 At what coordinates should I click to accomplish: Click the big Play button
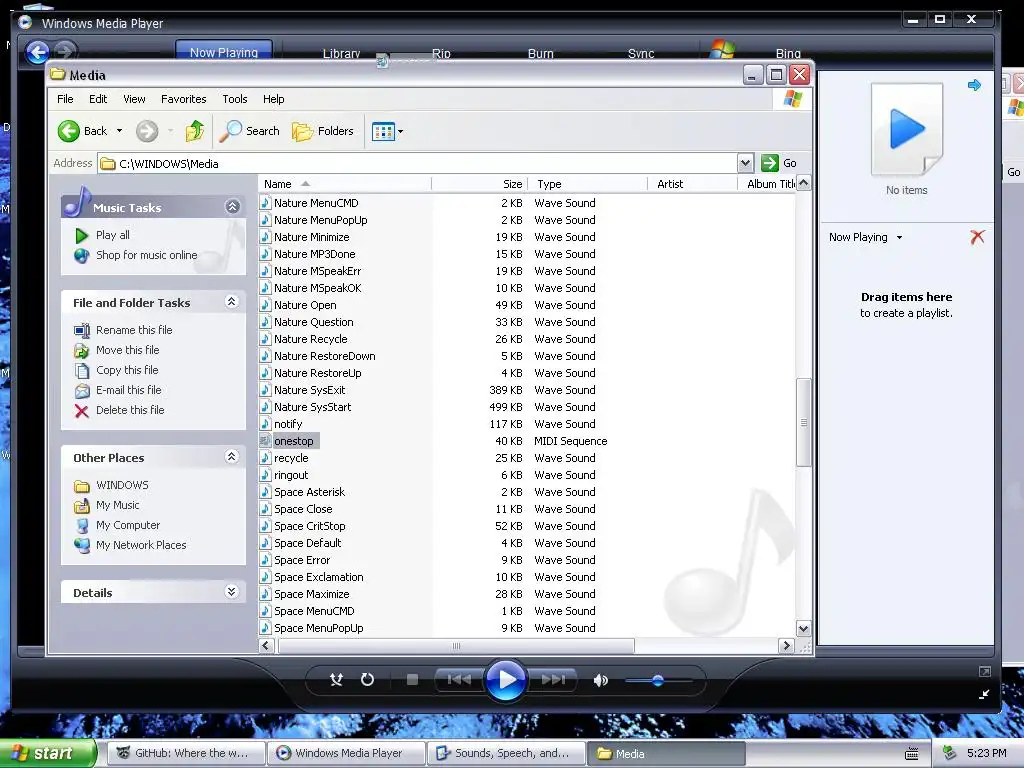pyautogui.click(x=506, y=680)
